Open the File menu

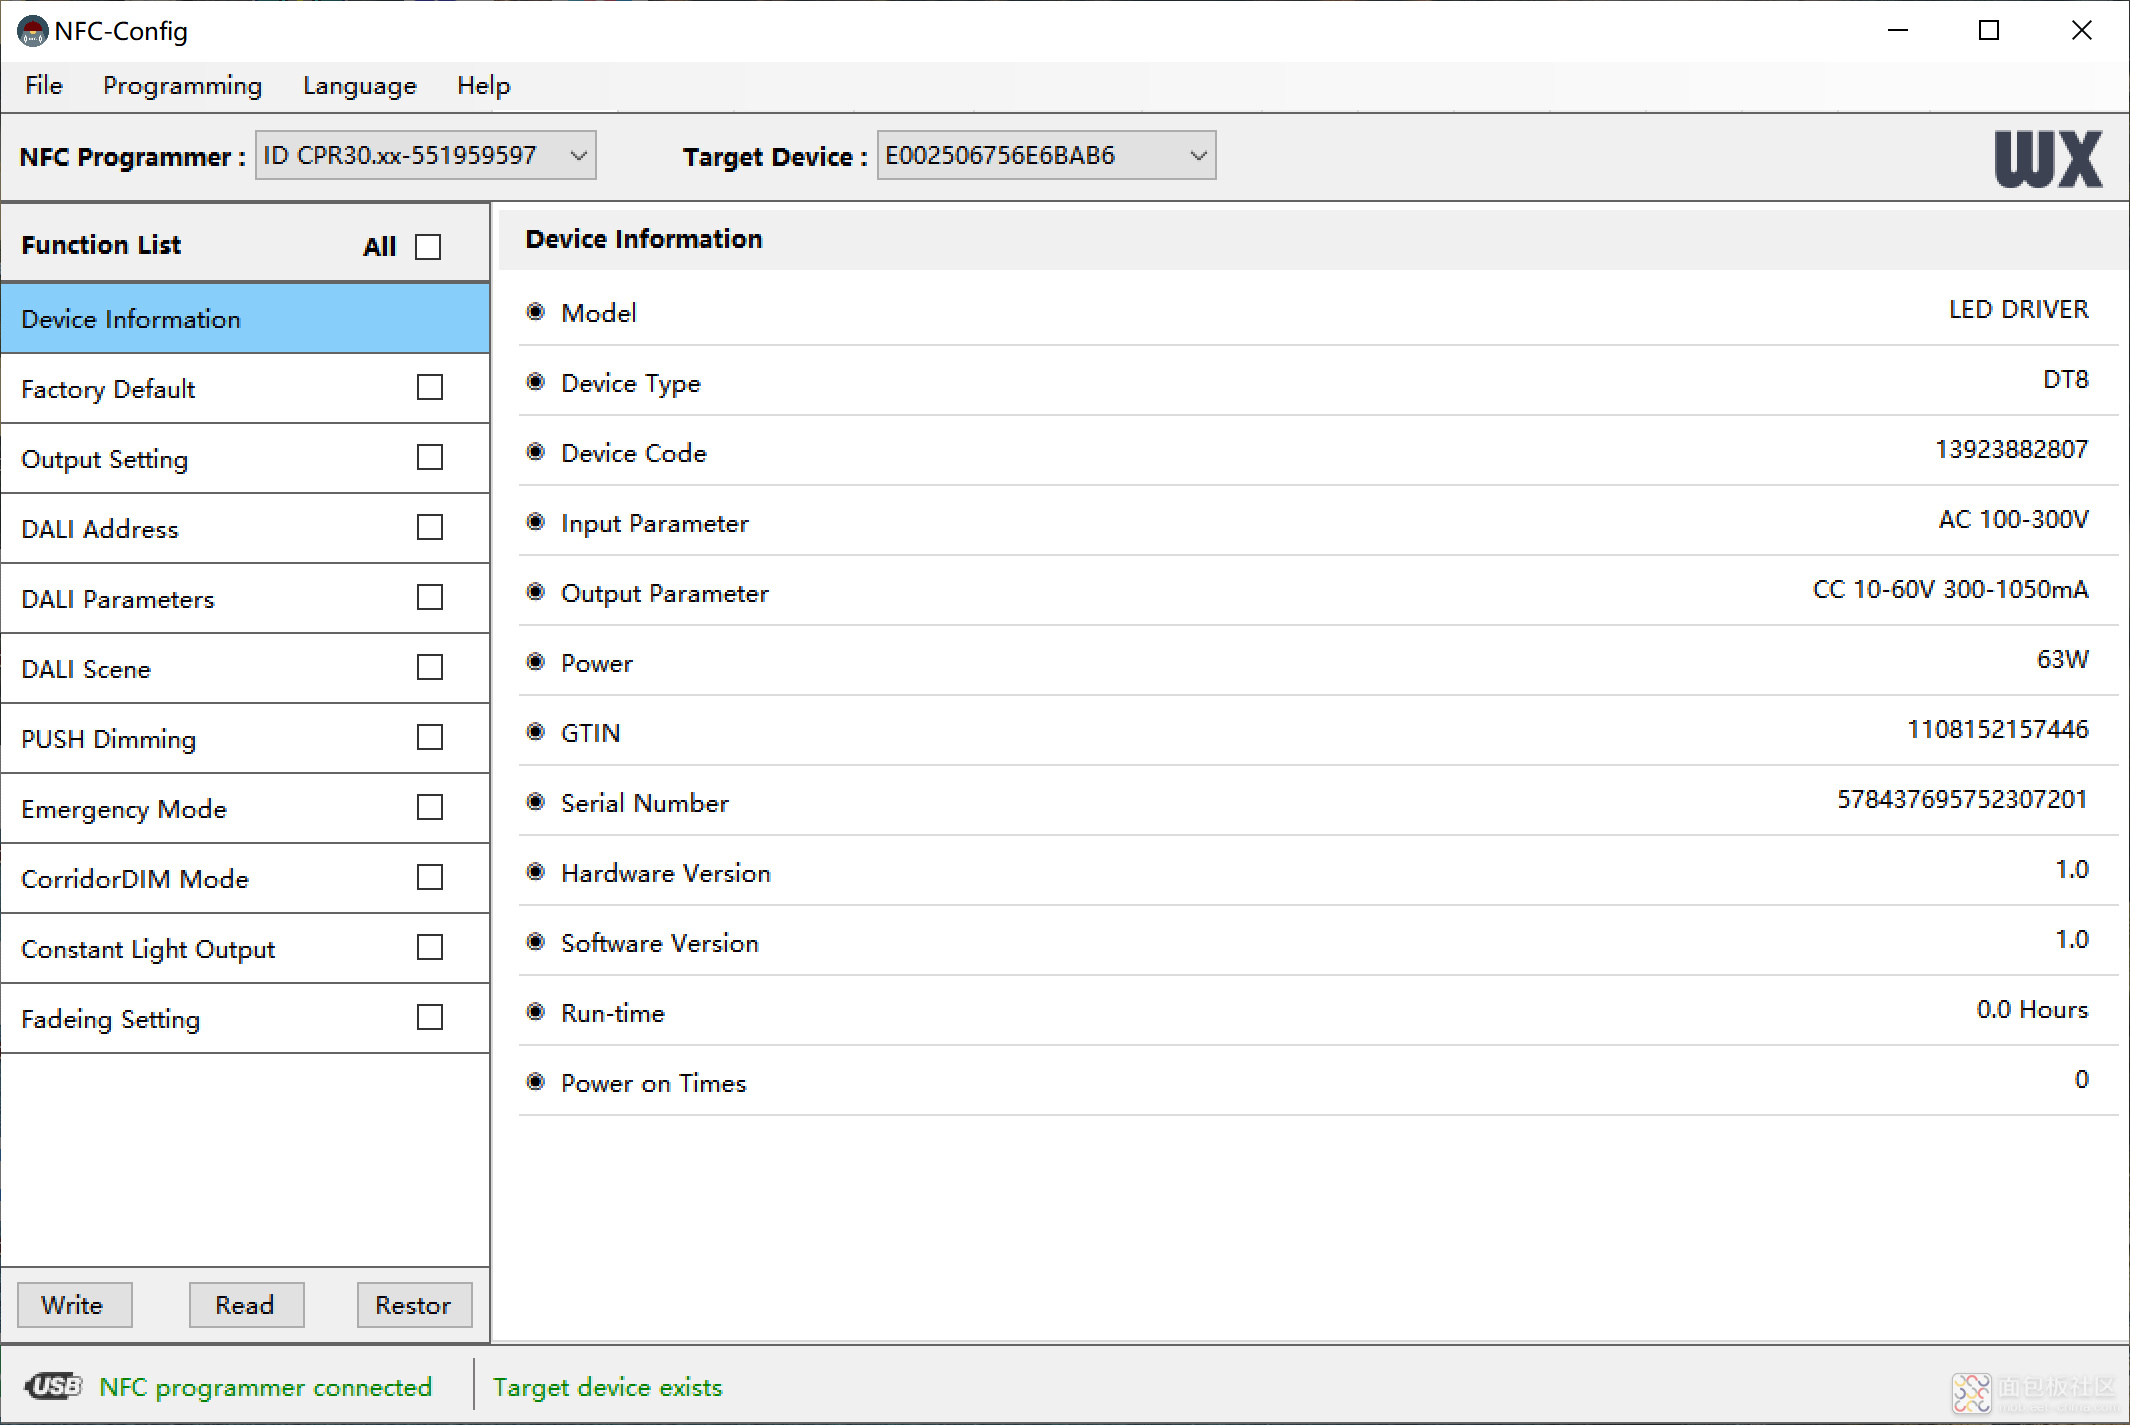pos(44,86)
